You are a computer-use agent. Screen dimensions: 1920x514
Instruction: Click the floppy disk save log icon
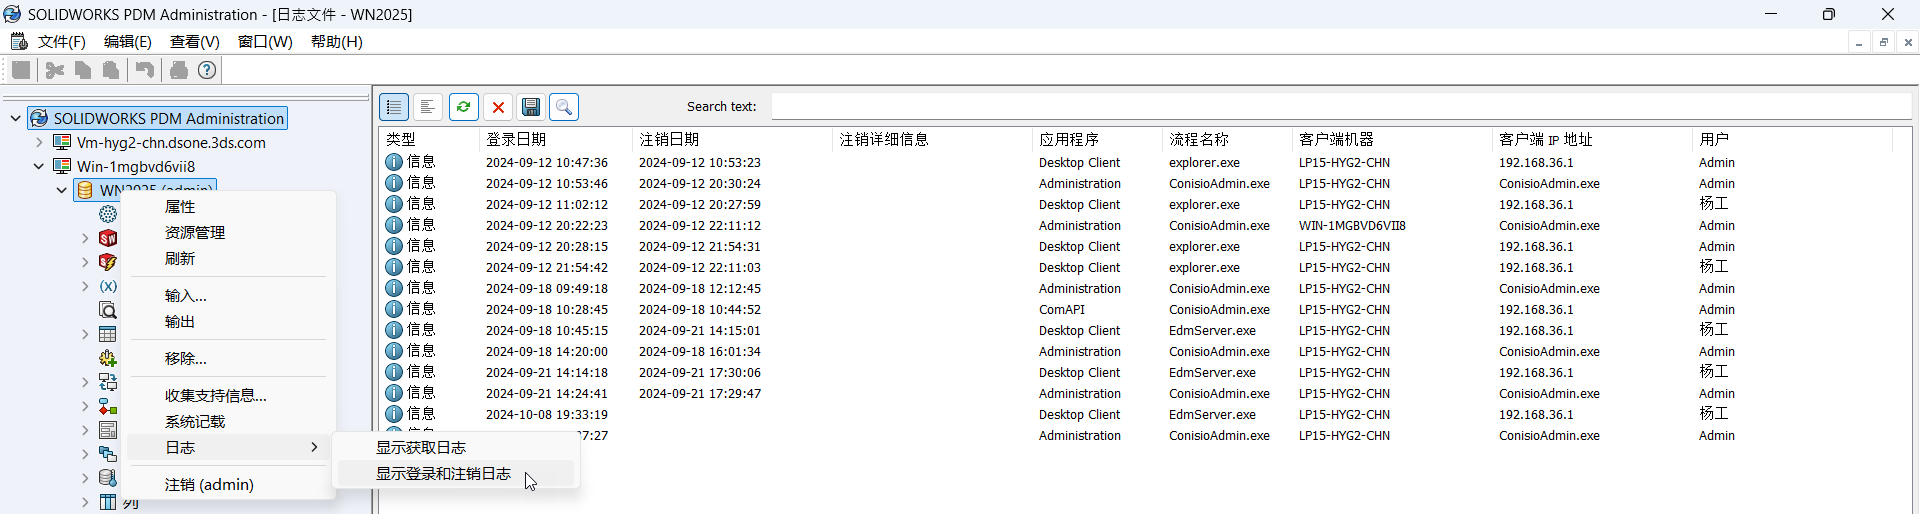pos(531,107)
